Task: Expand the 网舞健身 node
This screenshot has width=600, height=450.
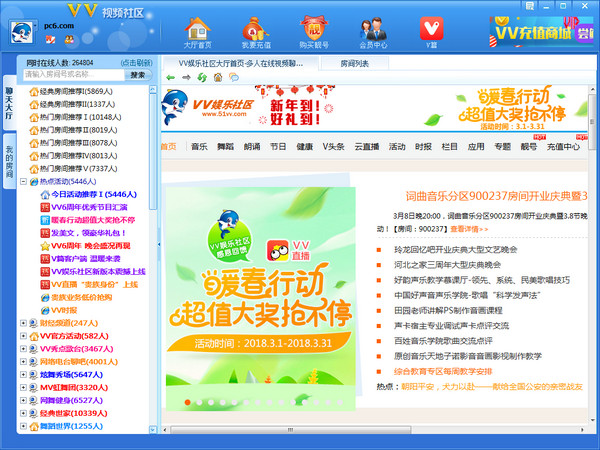Action: click(x=23, y=401)
